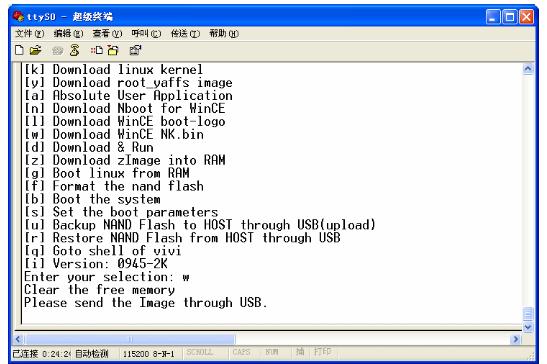Click the Open file toolbar icon
547x364 pixels.
click(35, 51)
